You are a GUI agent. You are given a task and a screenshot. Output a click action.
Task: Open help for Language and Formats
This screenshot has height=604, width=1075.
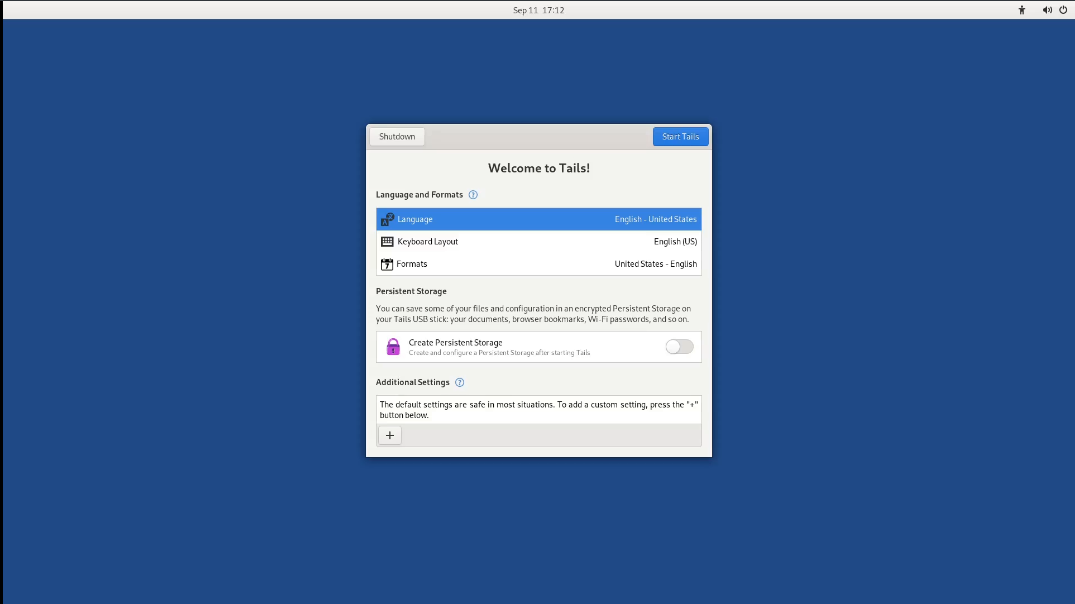coord(473,195)
